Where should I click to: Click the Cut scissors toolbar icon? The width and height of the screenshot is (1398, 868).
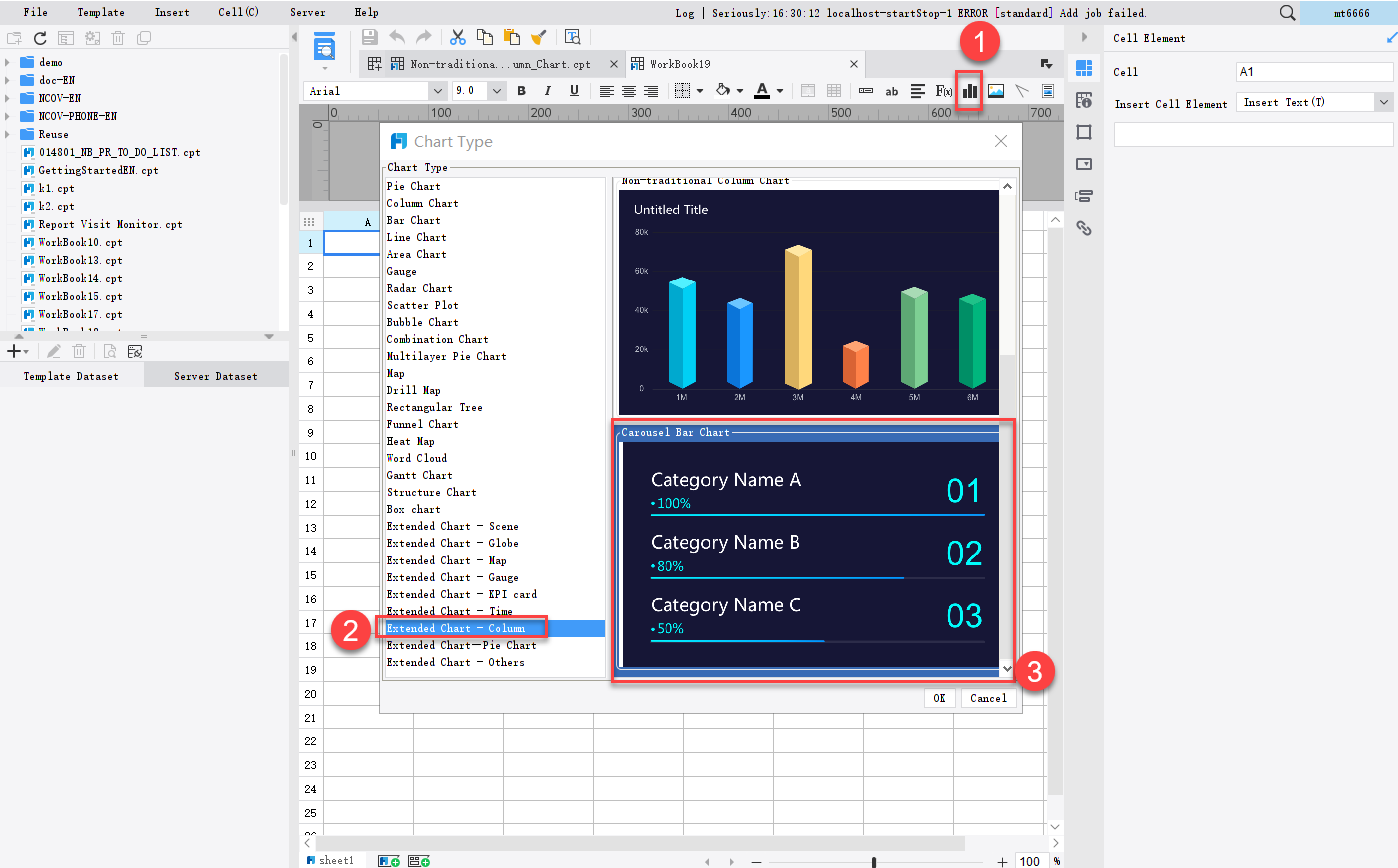pos(457,36)
